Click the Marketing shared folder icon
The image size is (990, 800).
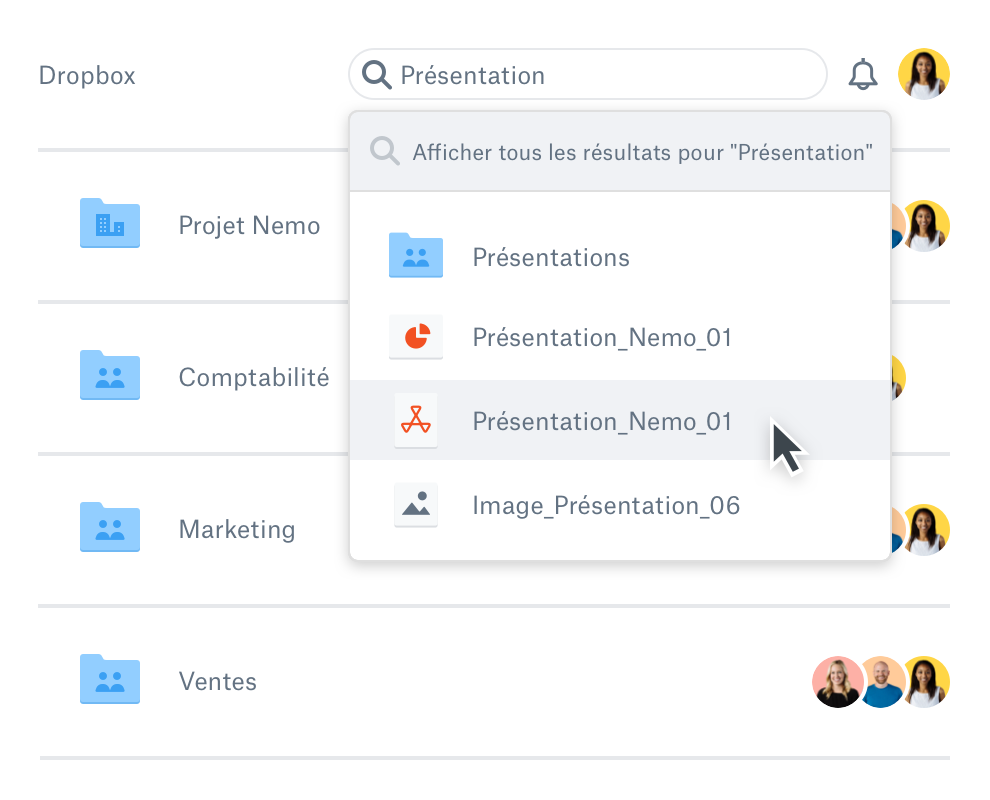(x=110, y=527)
